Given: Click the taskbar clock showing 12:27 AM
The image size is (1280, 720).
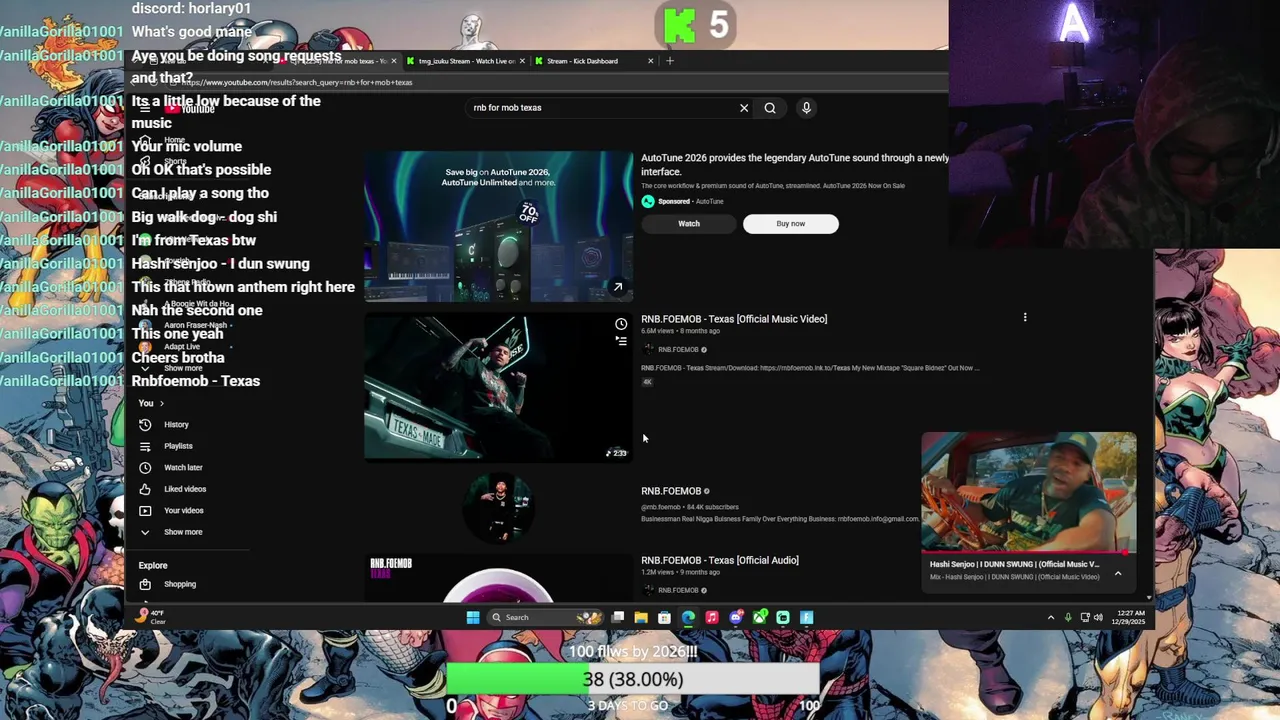Looking at the screenshot, I should (x=1131, y=617).
